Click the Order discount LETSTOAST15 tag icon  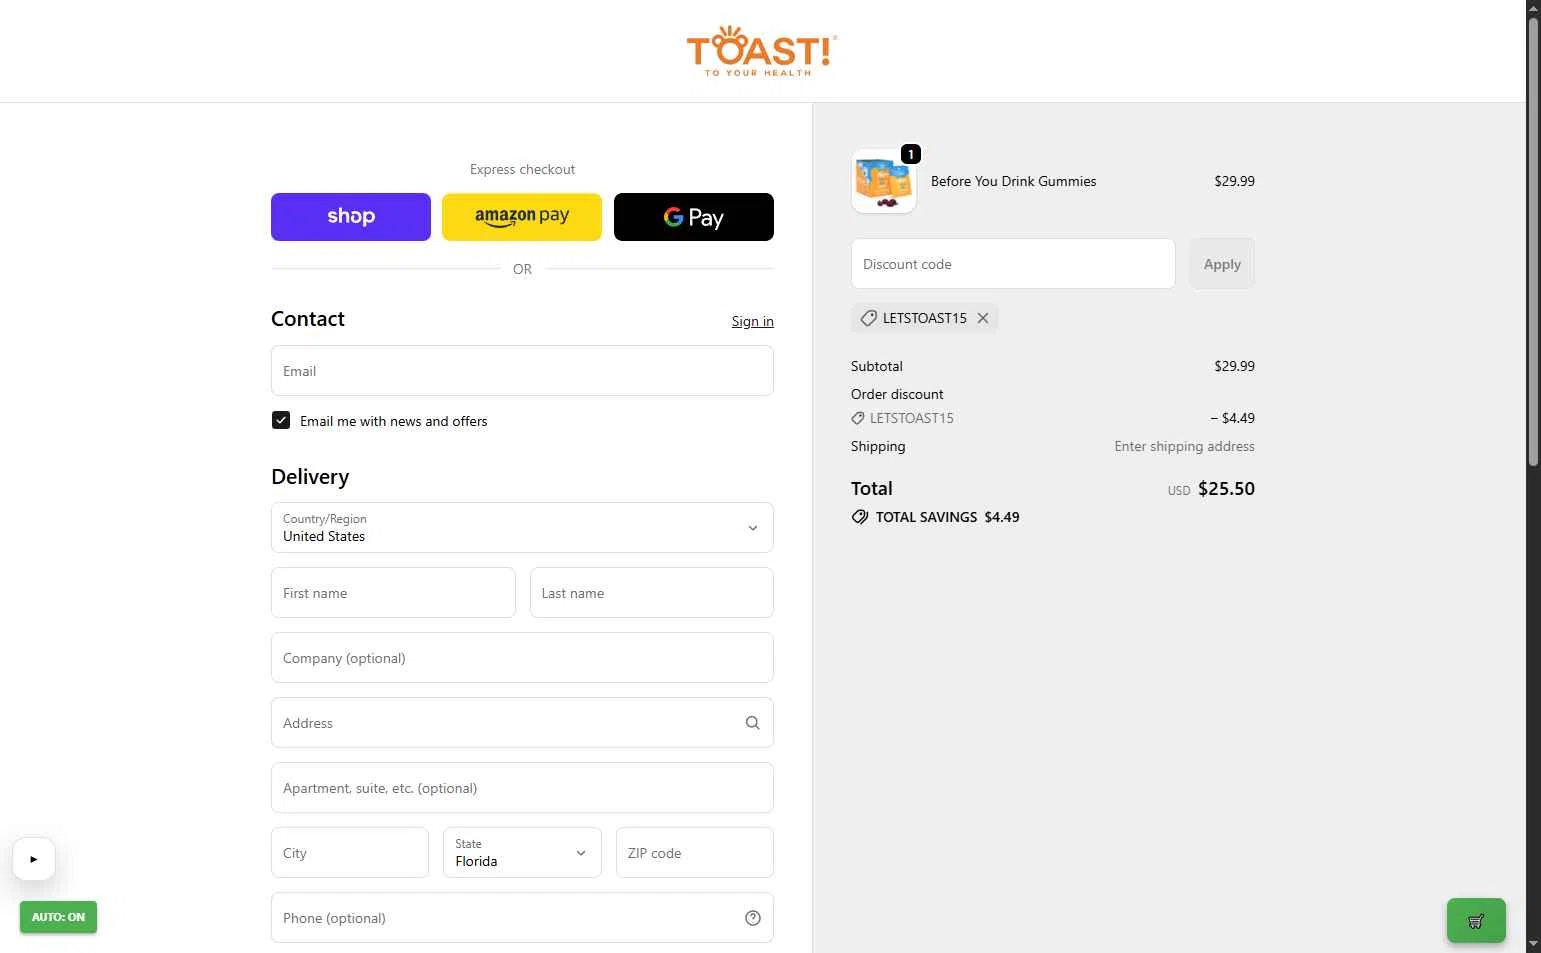click(858, 418)
